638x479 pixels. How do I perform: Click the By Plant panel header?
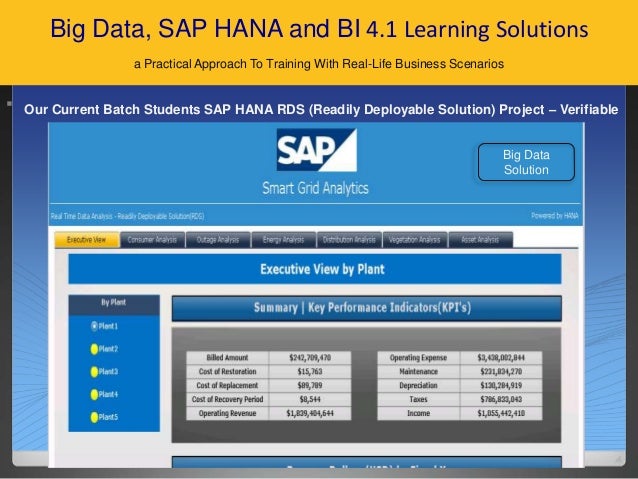click(114, 304)
